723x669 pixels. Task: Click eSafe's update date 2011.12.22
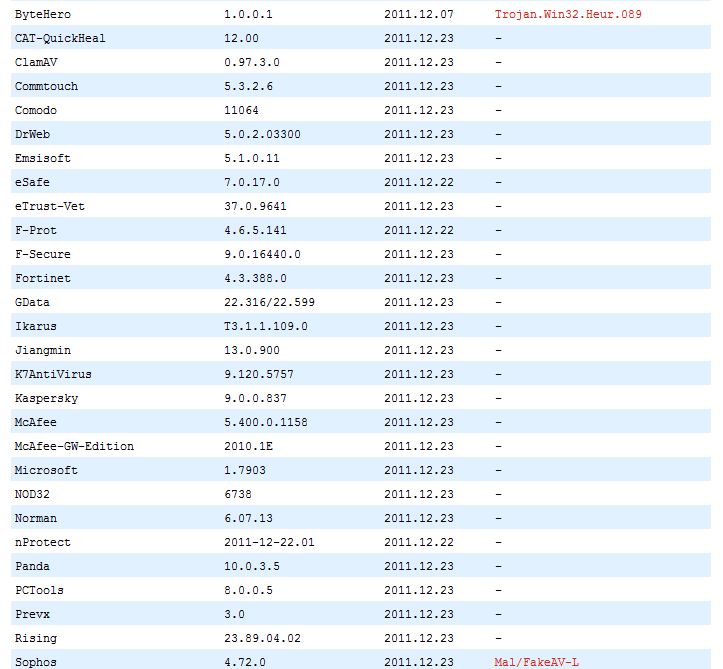coord(419,182)
